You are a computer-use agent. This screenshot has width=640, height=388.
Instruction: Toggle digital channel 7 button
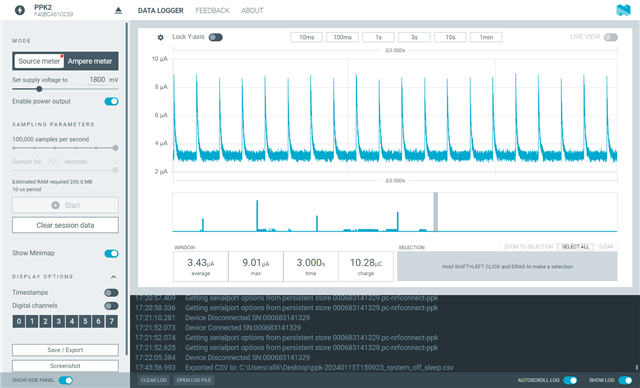pyautogui.click(x=112, y=321)
